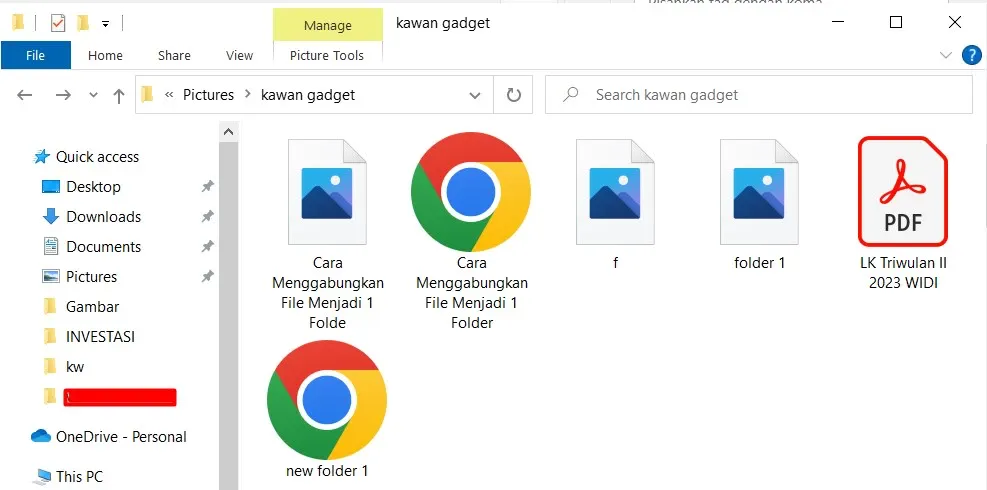This screenshot has height=490, width=987.
Task: Open the File ribbon tab
Action: (35, 55)
